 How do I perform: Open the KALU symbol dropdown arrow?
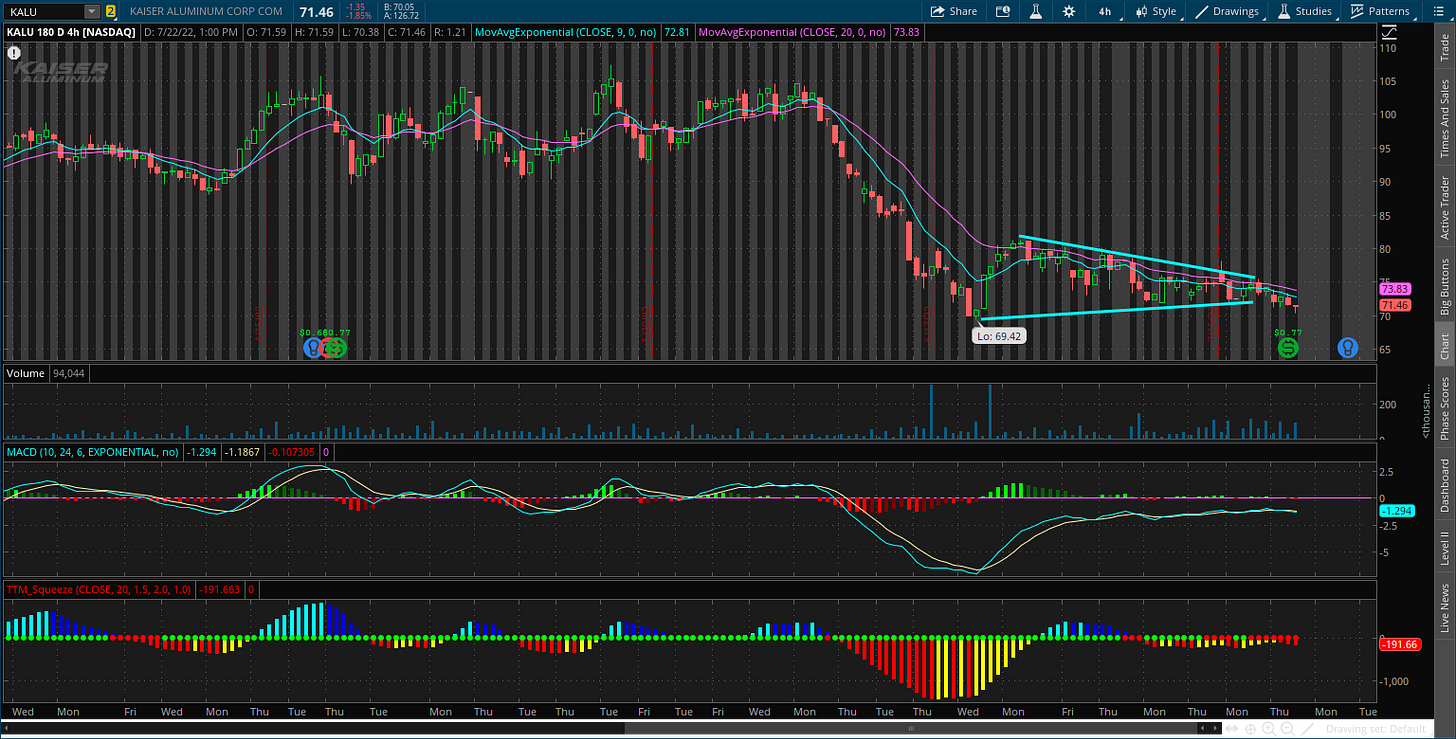[x=92, y=11]
